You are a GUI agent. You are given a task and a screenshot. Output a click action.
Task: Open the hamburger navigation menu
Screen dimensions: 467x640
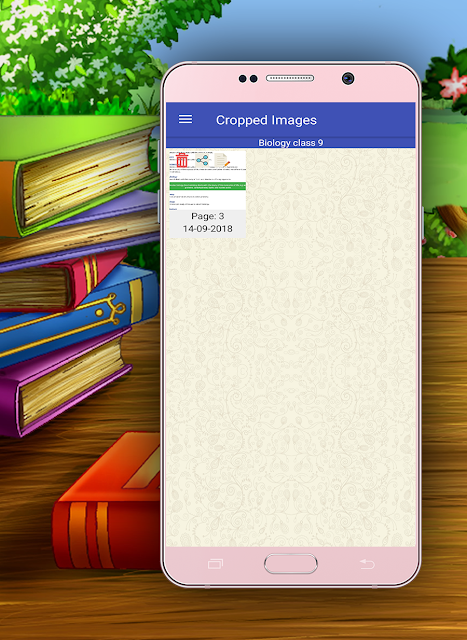click(185, 119)
